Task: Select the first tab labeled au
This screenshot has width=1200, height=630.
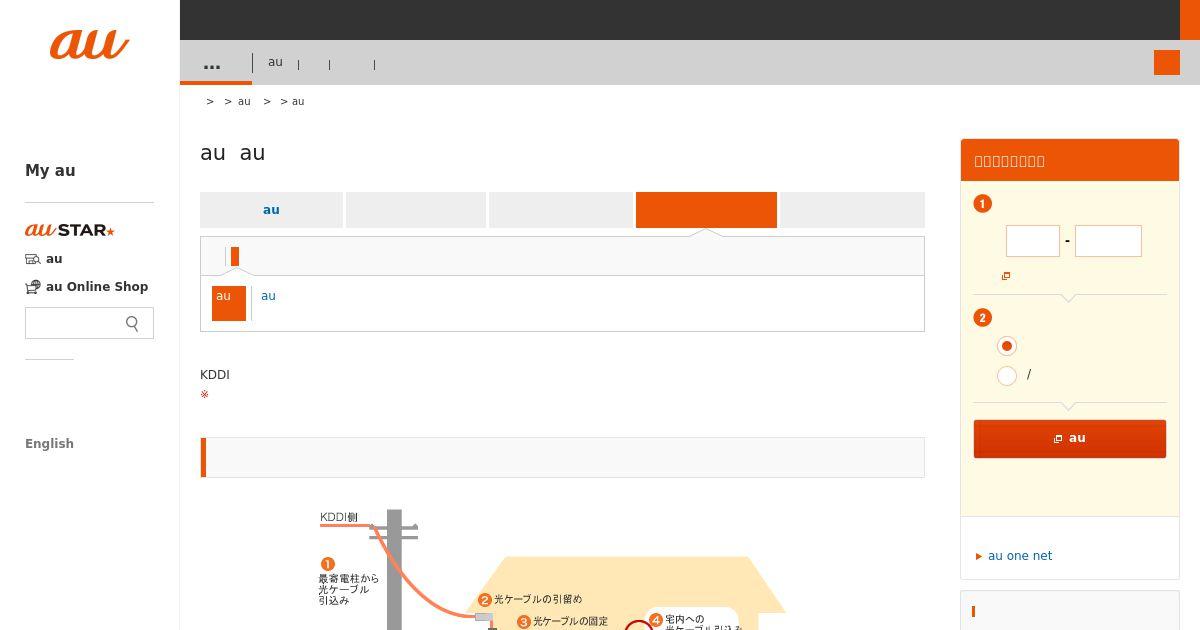Action: (271, 210)
